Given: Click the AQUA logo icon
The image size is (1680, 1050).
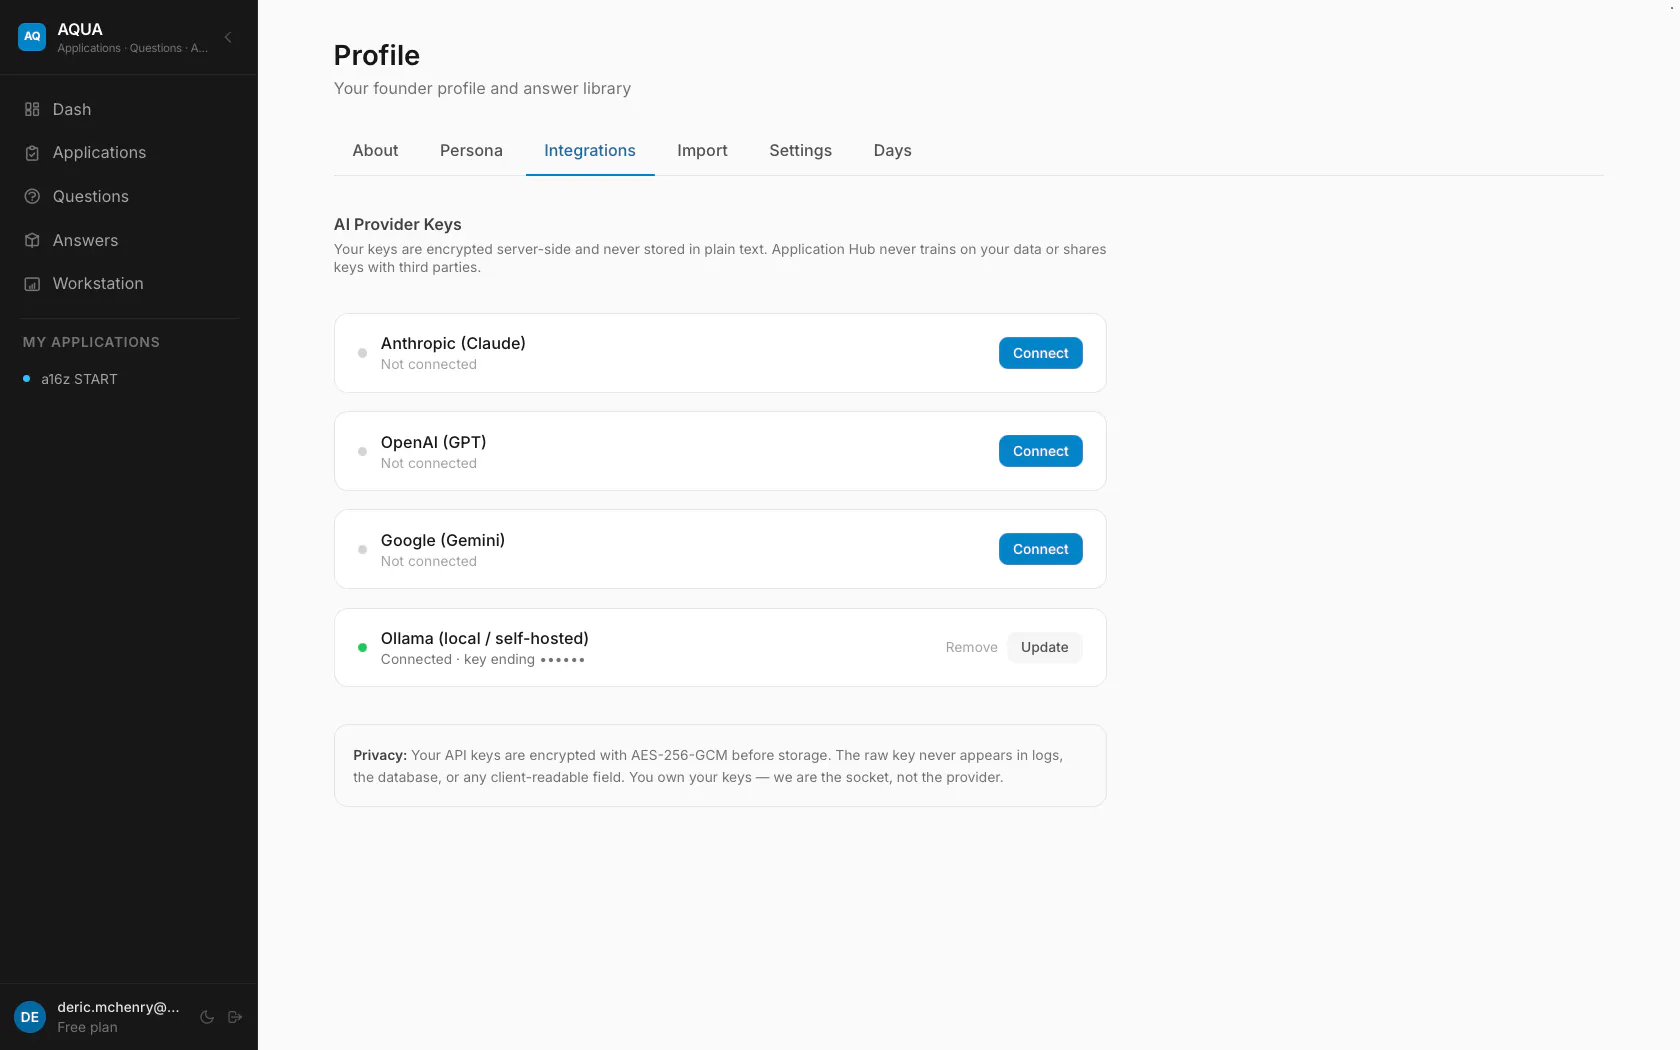Looking at the screenshot, I should coord(32,37).
